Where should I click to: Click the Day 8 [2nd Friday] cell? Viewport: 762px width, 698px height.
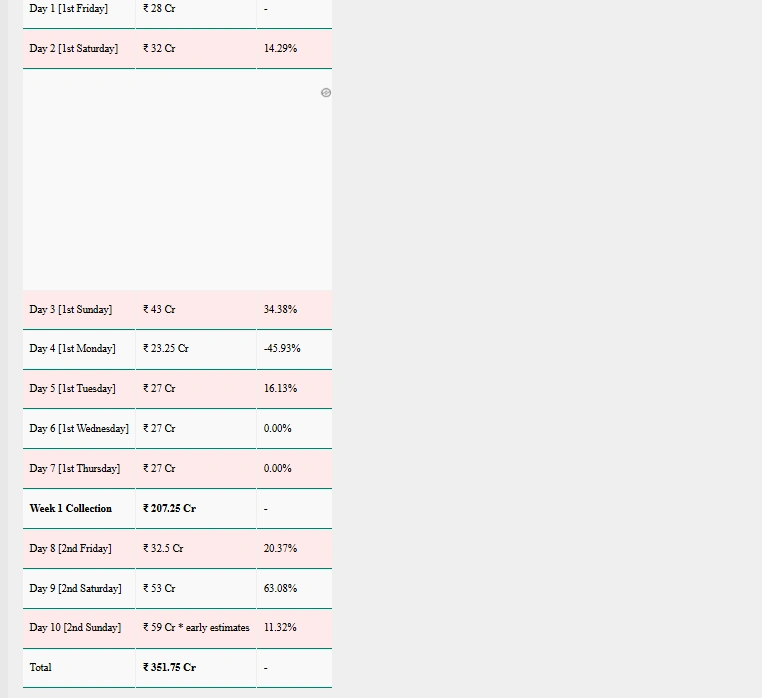click(71, 549)
